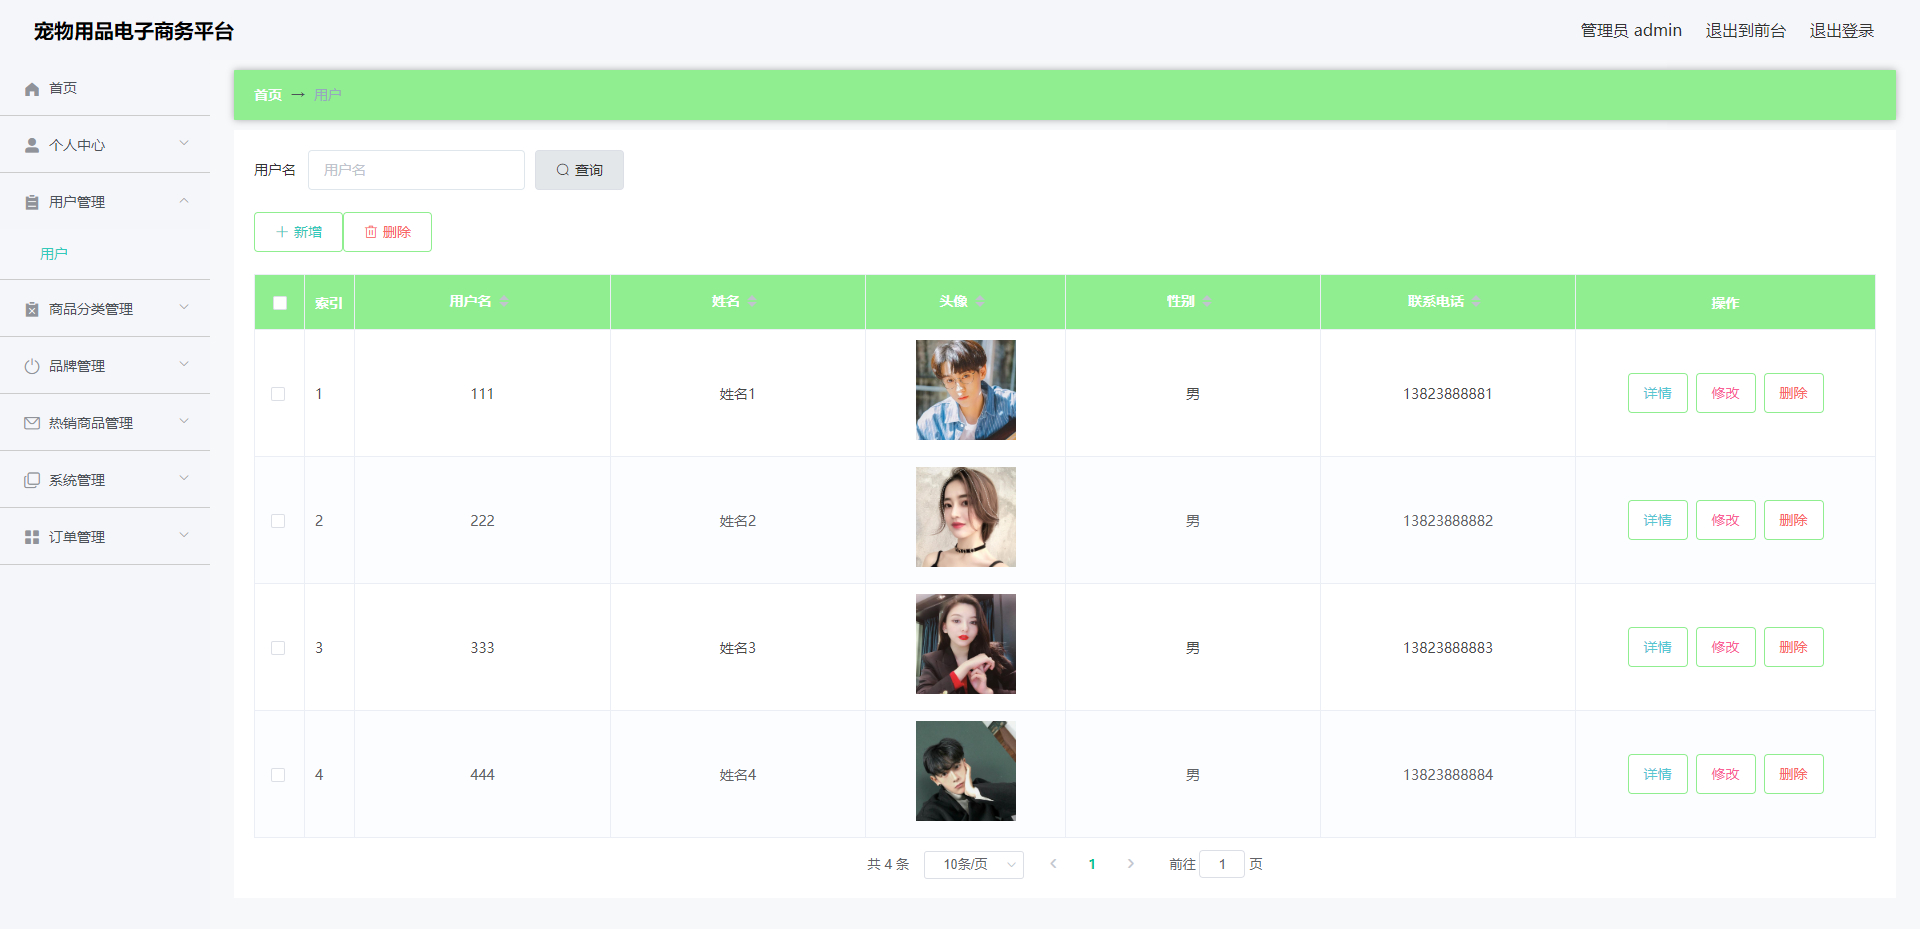Expand the 个人中心 menu chevron
The height and width of the screenshot is (929, 1920).
(184, 143)
